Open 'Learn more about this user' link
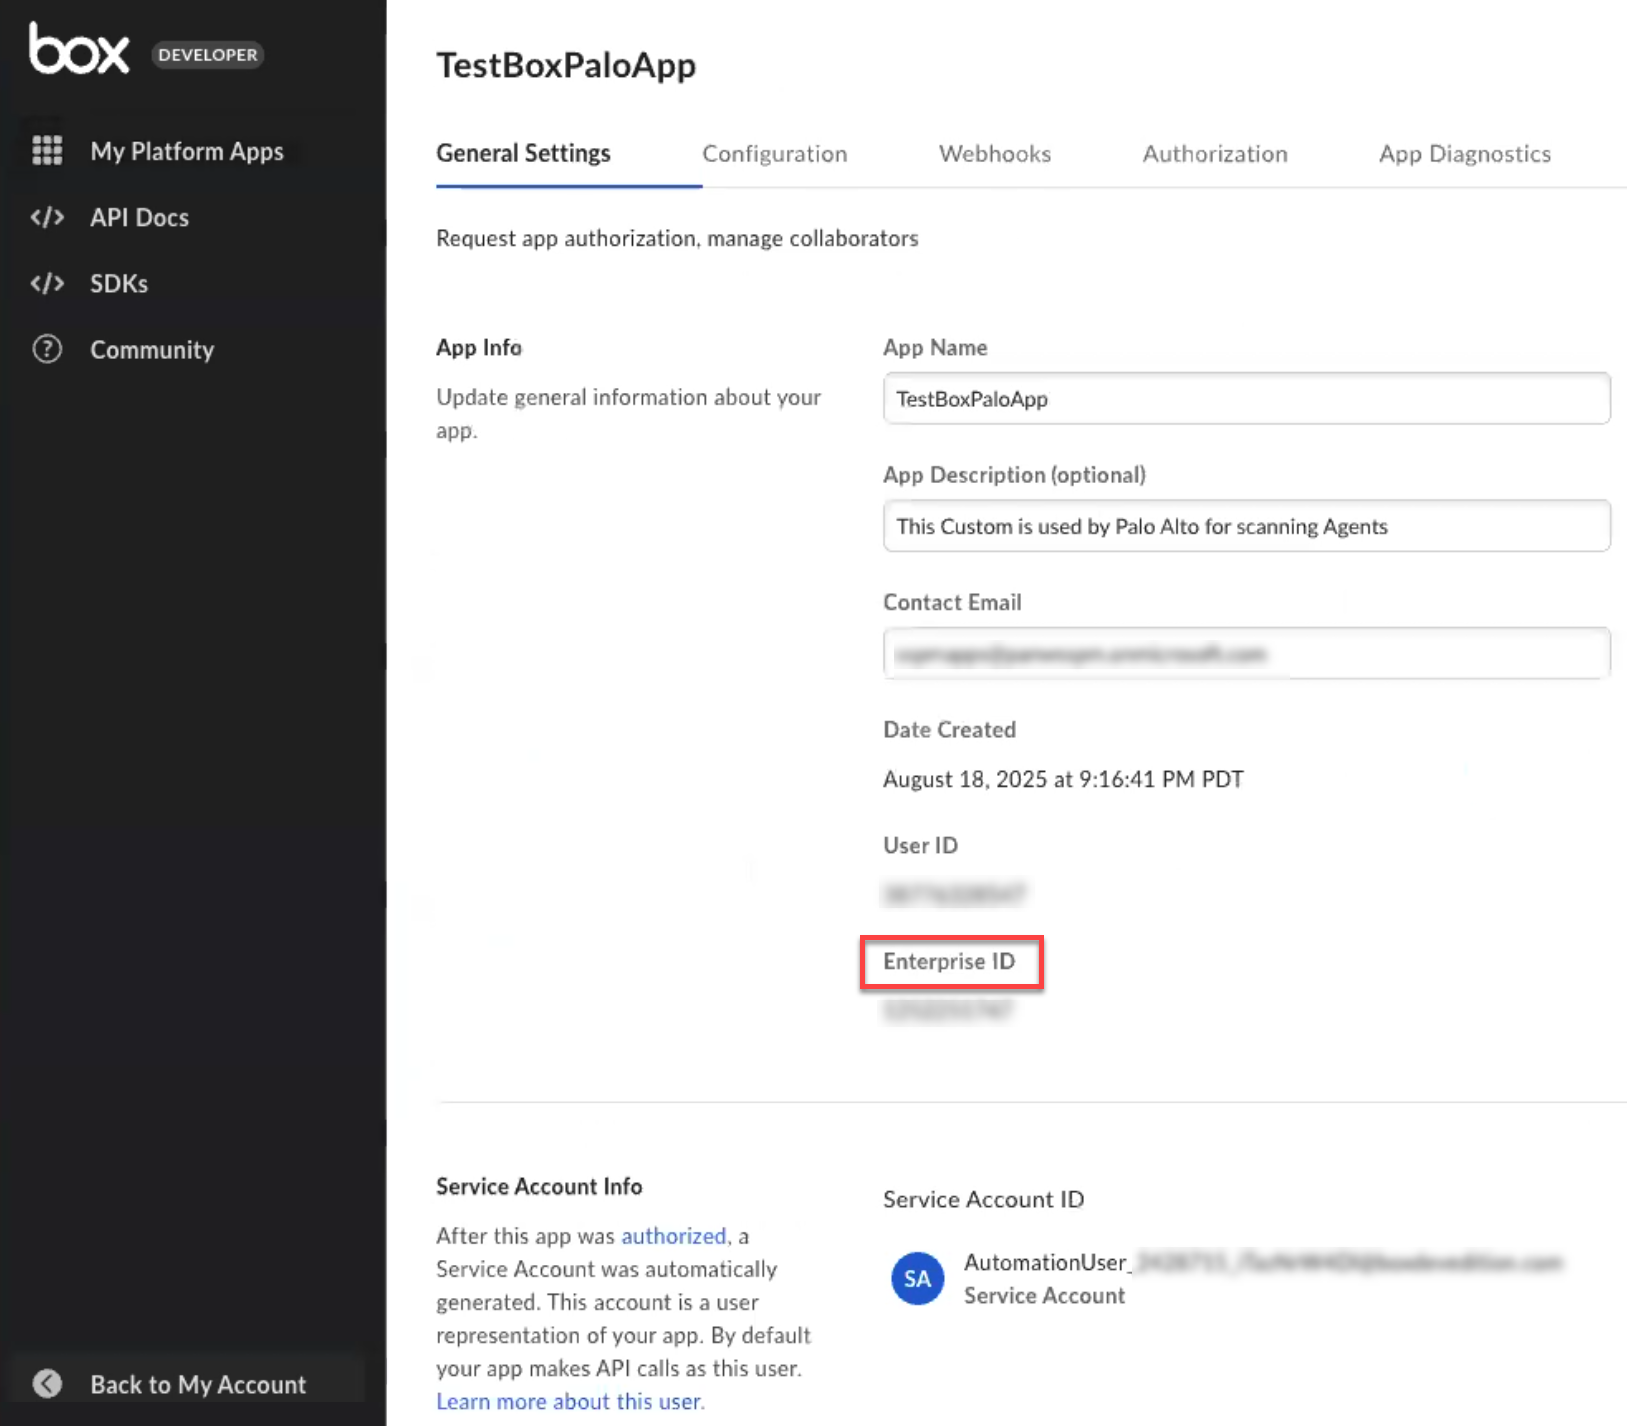Screen dimensions: 1627x1426 pos(570,1402)
